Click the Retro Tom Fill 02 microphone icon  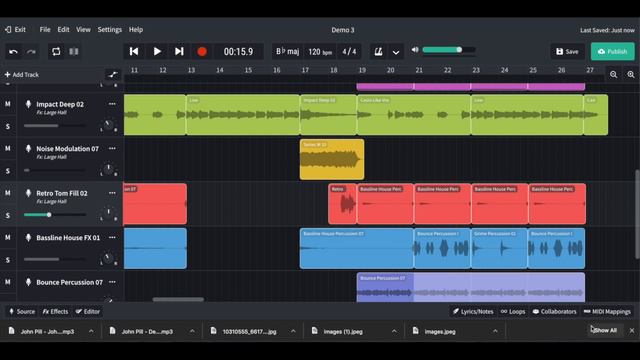pyautogui.click(x=28, y=193)
